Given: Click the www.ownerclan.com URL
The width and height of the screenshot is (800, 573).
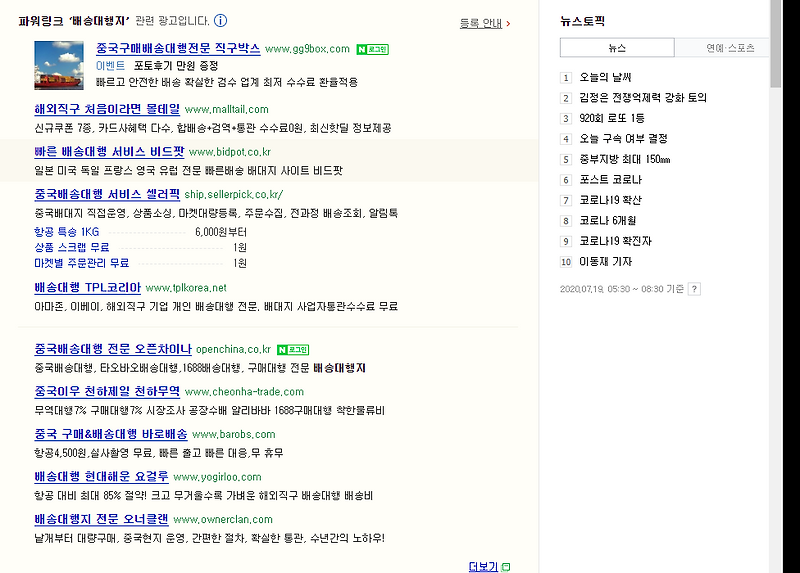Looking at the screenshot, I should tap(223, 519).
